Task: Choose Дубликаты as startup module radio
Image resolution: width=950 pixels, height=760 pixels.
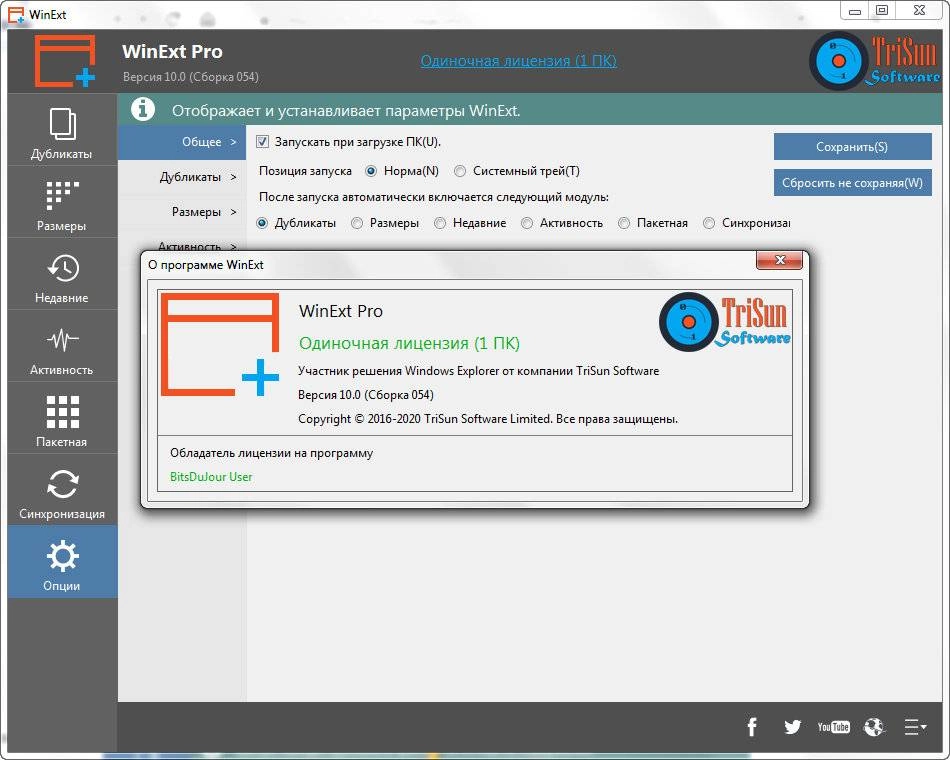Action: tap(262, 223)
